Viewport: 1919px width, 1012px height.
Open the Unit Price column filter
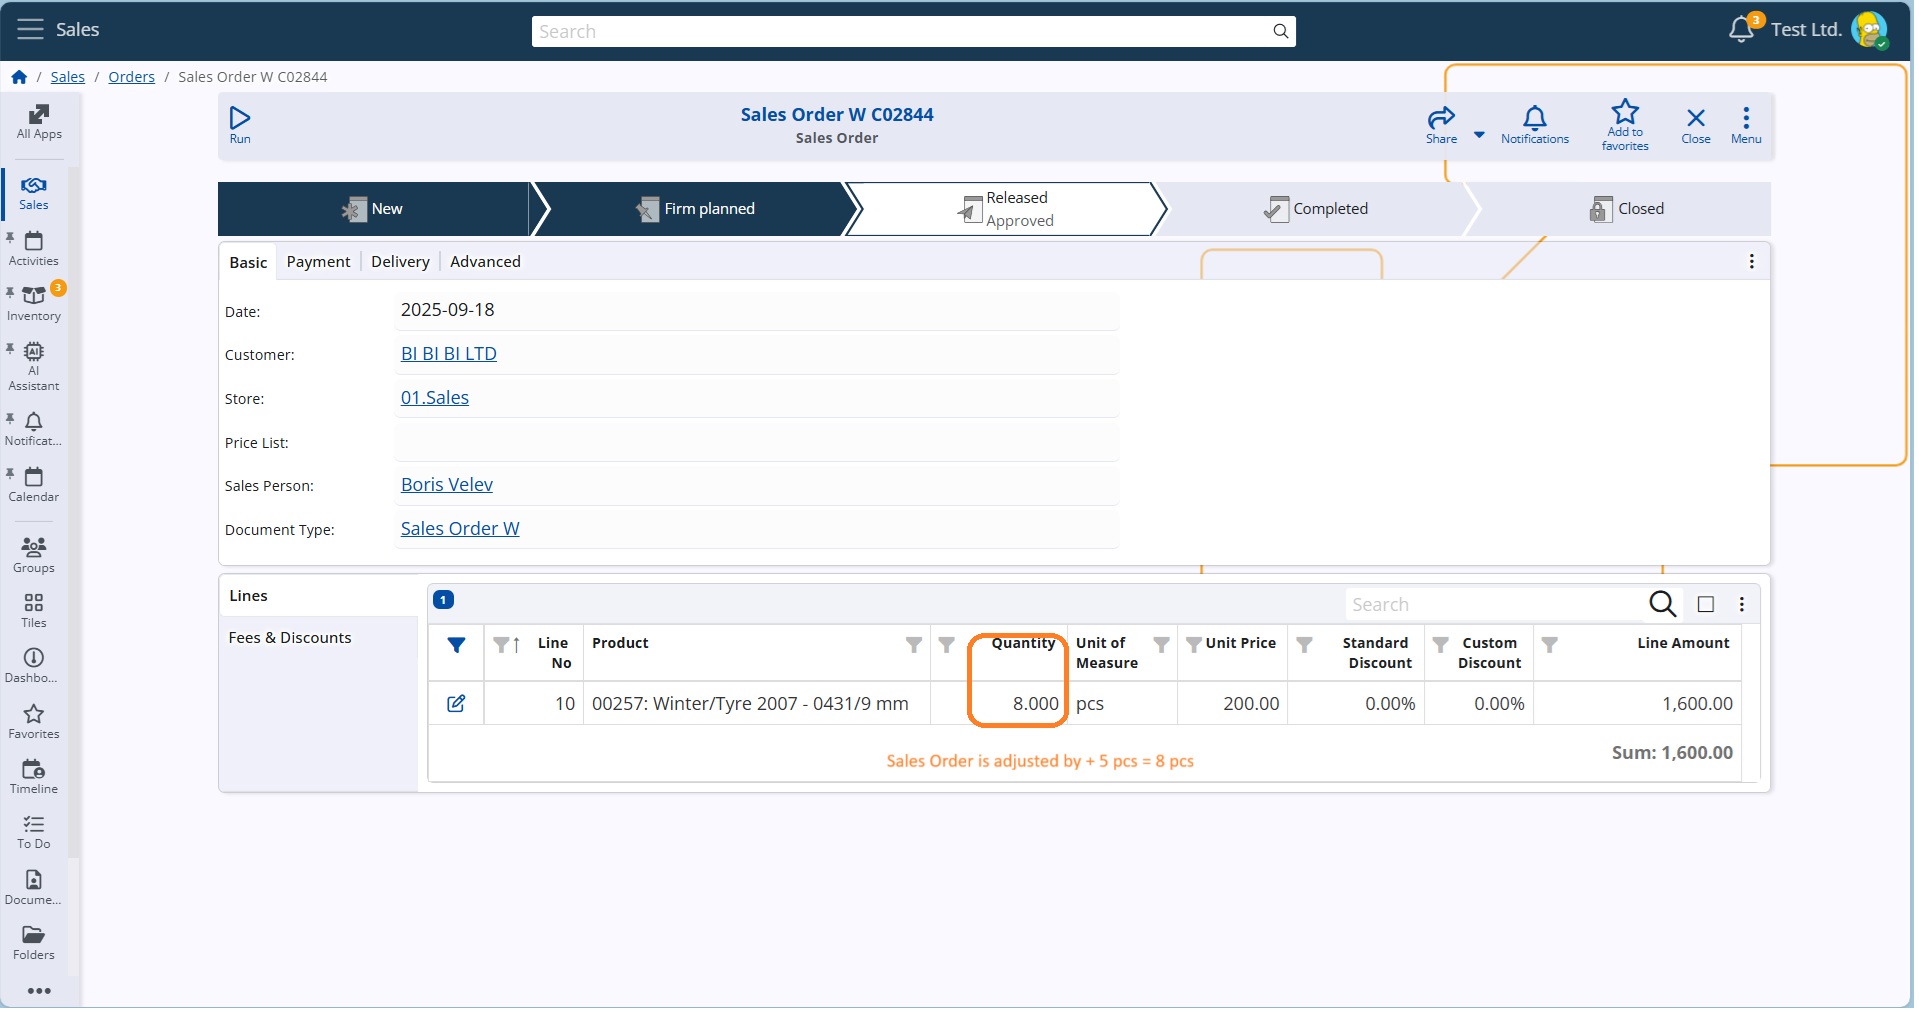point(1194,646)
